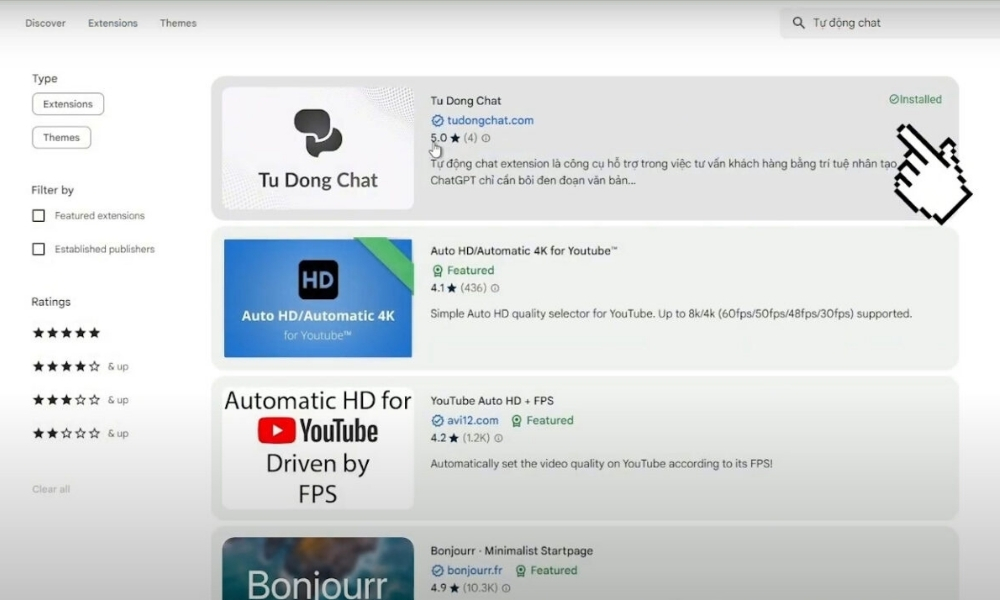Open the Bonjourr thumbnail
Screen dimensions: 1000x600
[318, 569]
